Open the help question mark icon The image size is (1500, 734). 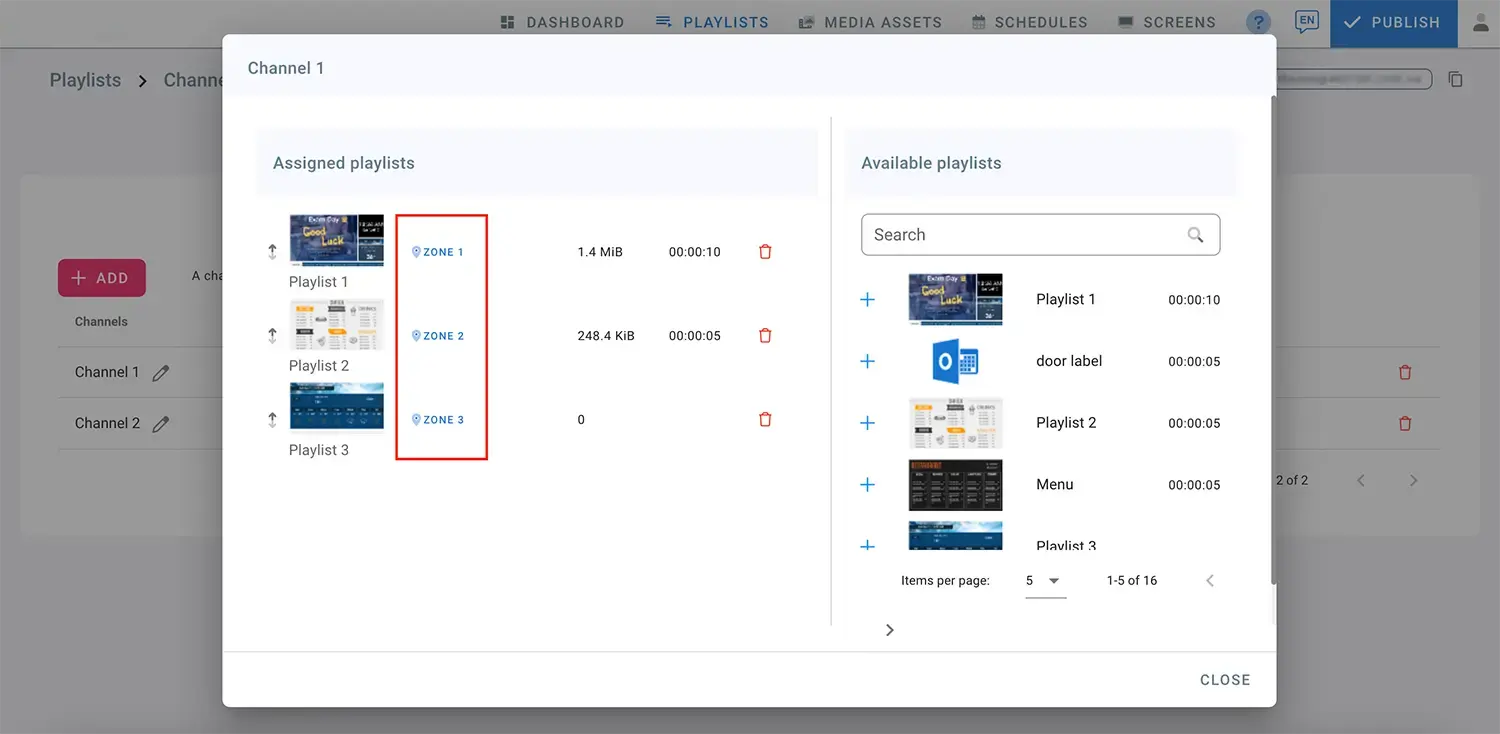click(x=1258, y=22)
